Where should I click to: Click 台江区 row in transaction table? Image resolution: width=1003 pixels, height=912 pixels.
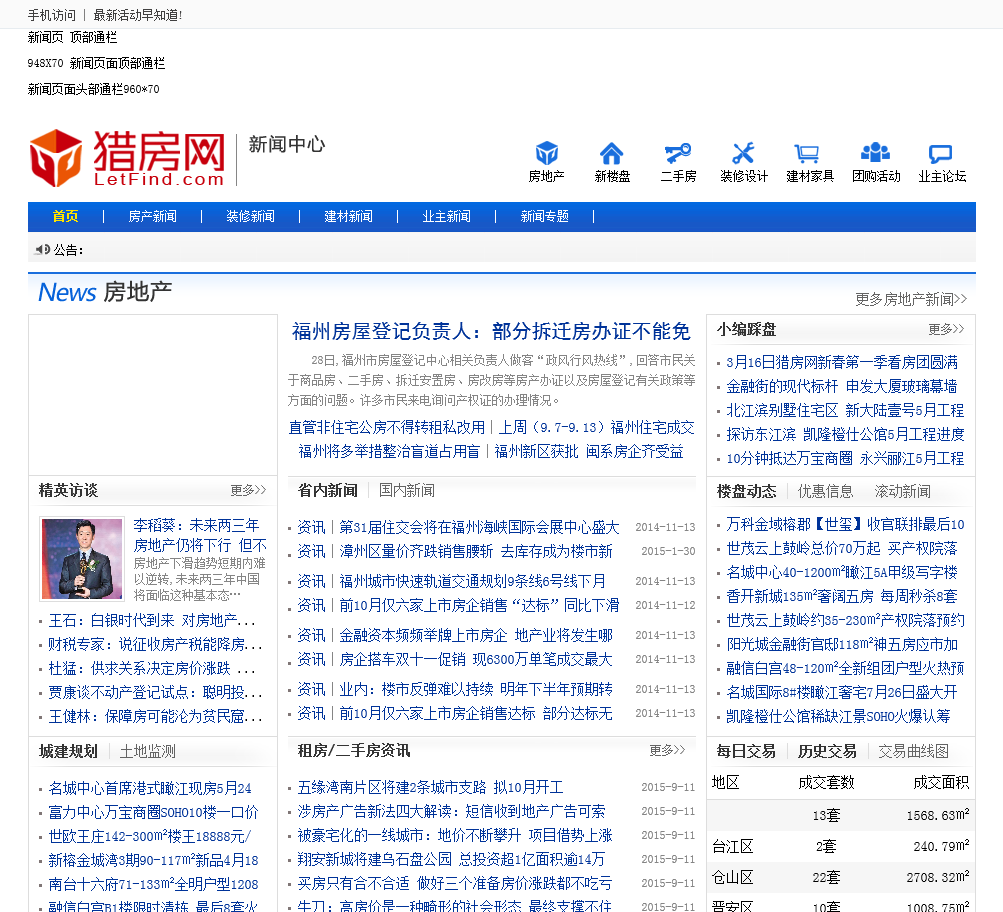point(841,847)
